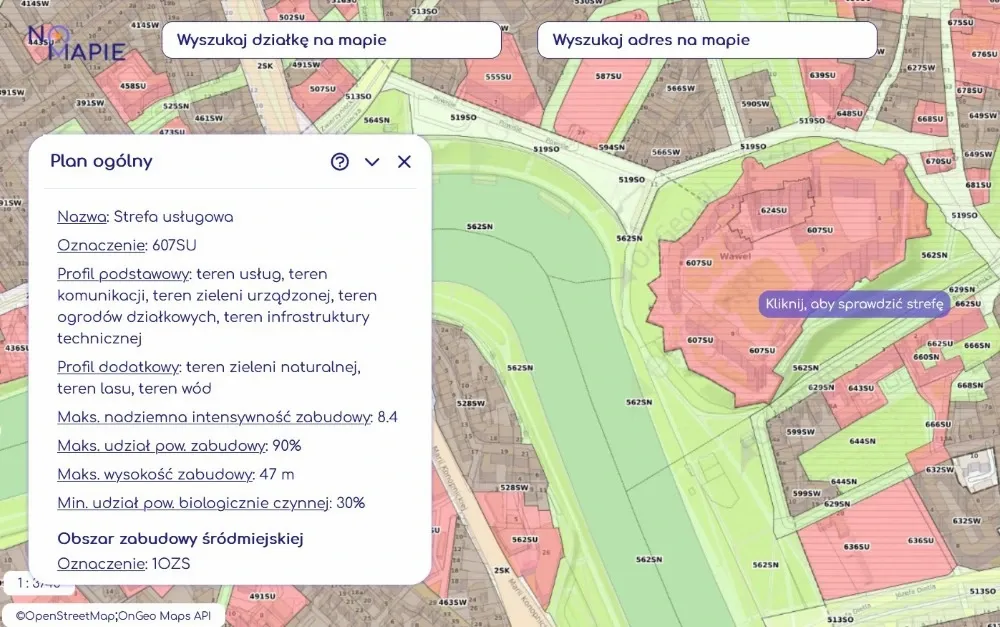The width and height of the screenshot is (1000, 627).
Task: Open the 'Nazwa' definition link
Action: pos(82,217)
